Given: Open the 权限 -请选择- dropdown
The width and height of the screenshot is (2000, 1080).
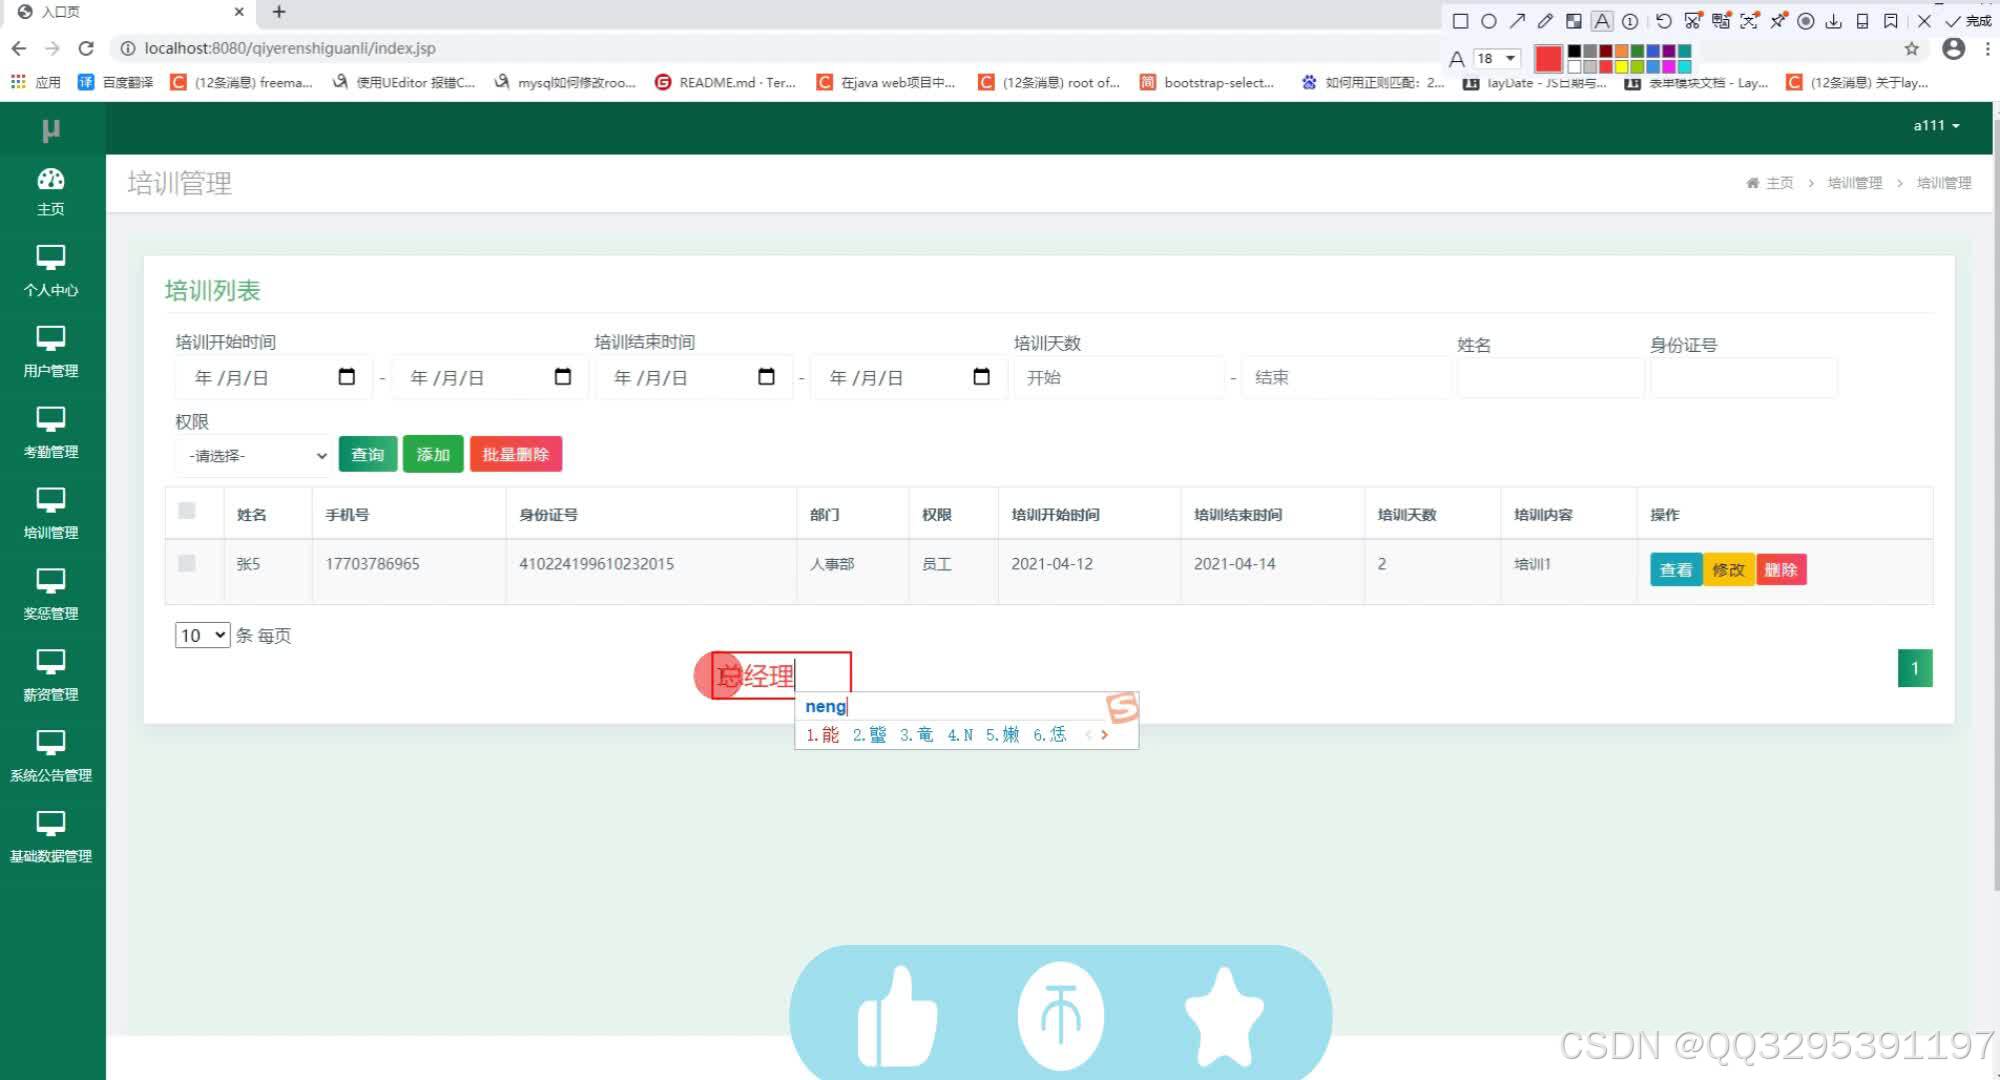Looking at the screenshot, I should (254, 455).
